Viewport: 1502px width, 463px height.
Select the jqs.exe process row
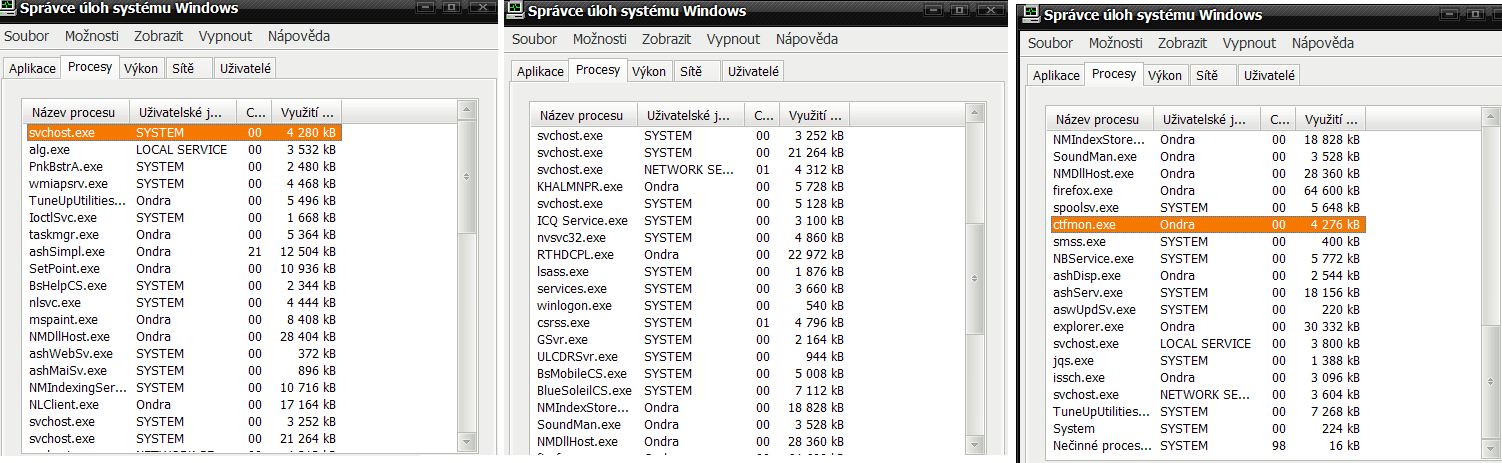click(x=1208, y=360)
